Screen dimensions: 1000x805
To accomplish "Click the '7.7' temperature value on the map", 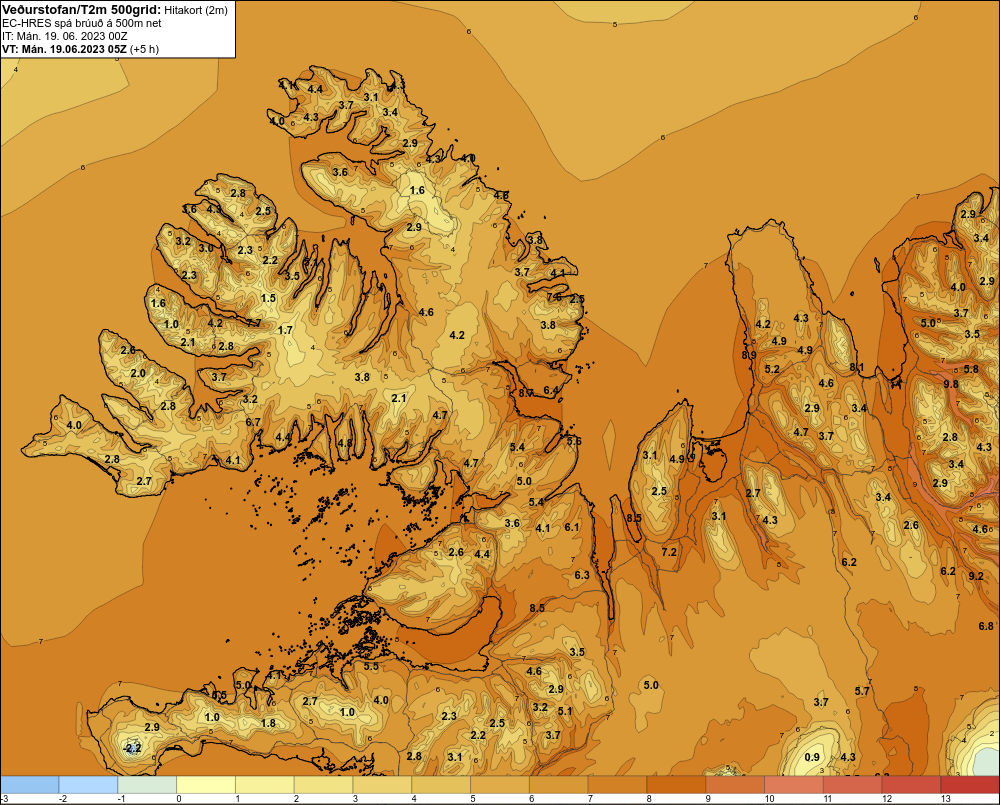I will coord(254,323).
